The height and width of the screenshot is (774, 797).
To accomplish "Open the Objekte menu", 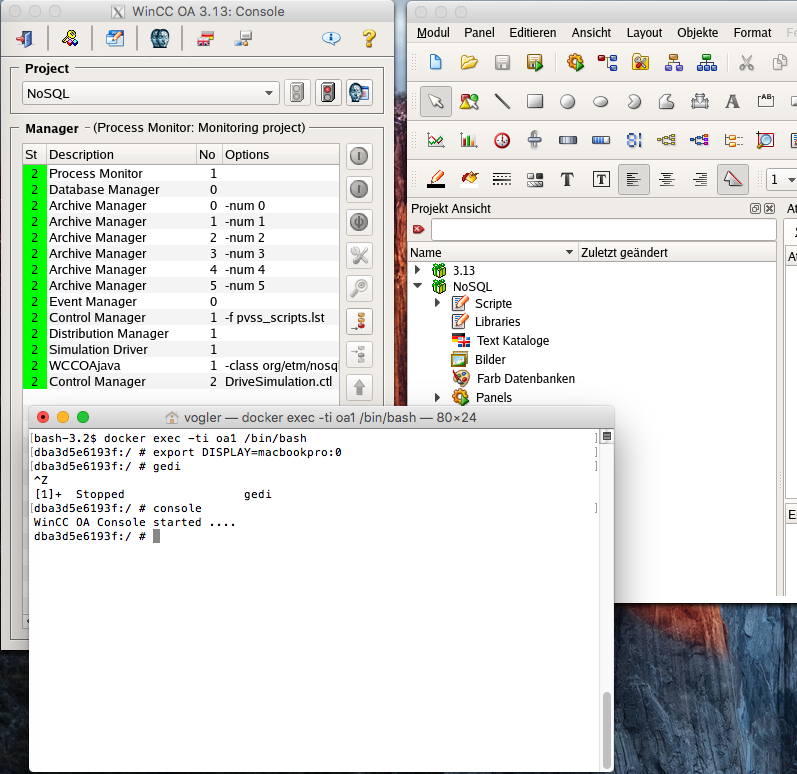I will point(697,33).
